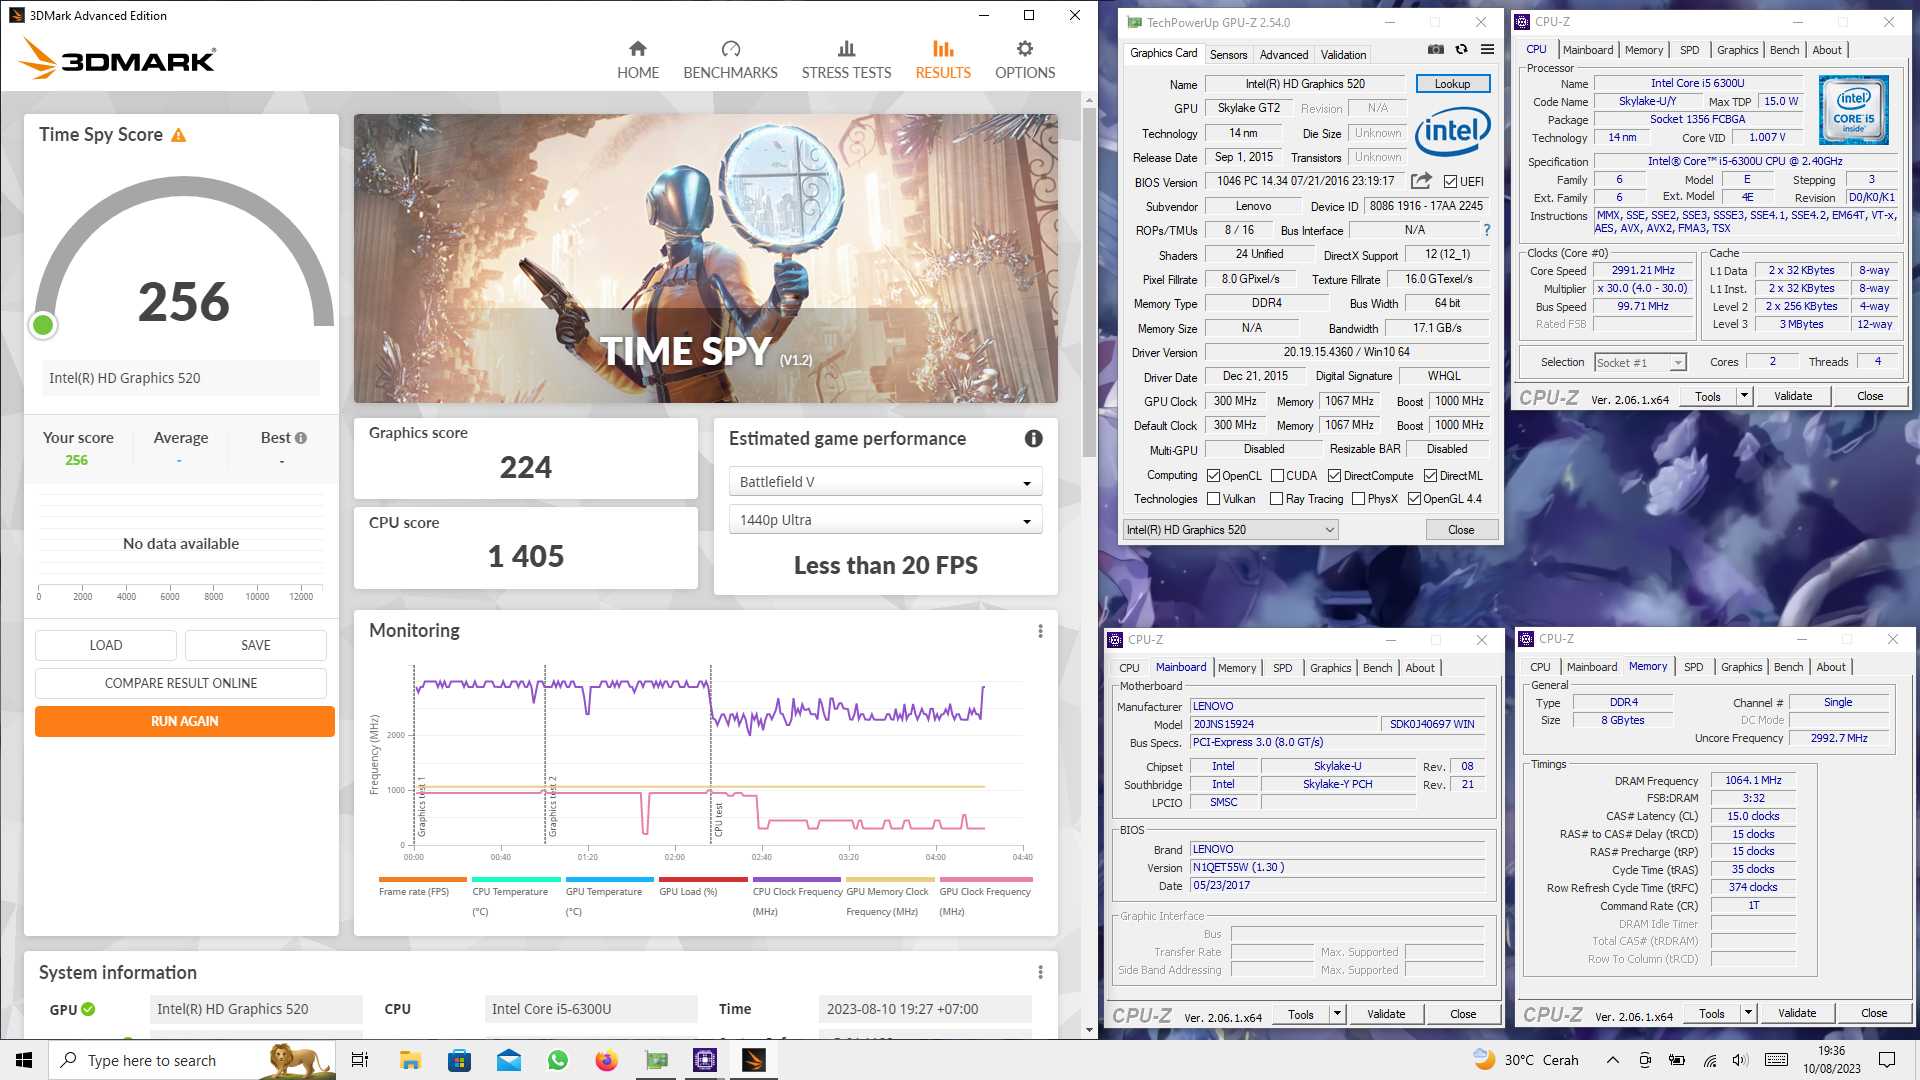Click the Frame rate (FPS) legend color bar
The image size is (1920, 1080).
click(x=422, y=880)
